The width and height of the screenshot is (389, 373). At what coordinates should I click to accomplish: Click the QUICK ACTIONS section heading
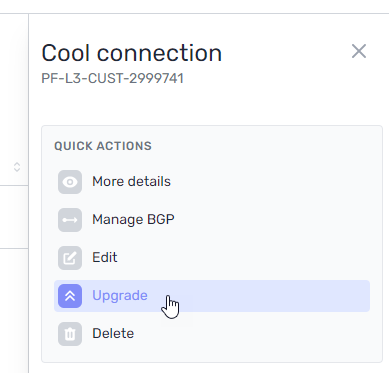tap(103, 146)
